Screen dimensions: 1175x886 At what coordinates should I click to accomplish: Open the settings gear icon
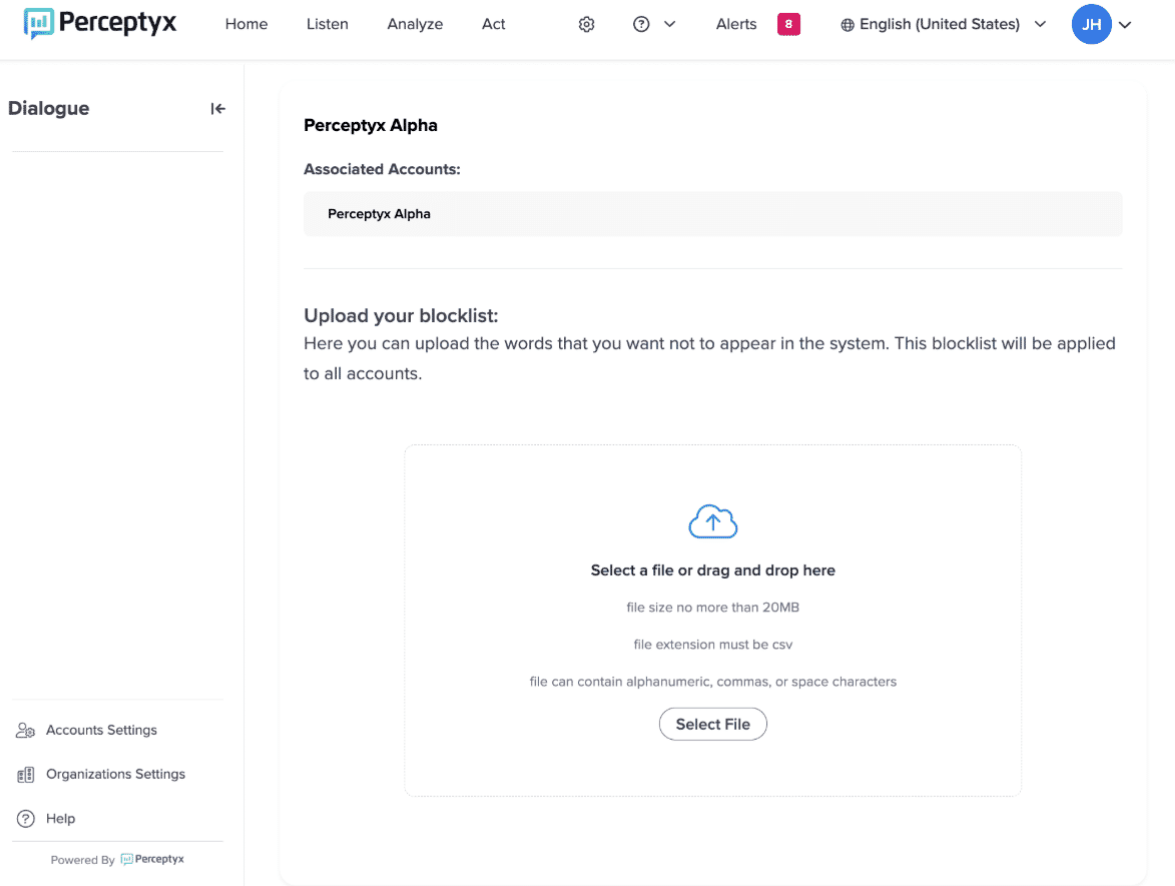586,24
